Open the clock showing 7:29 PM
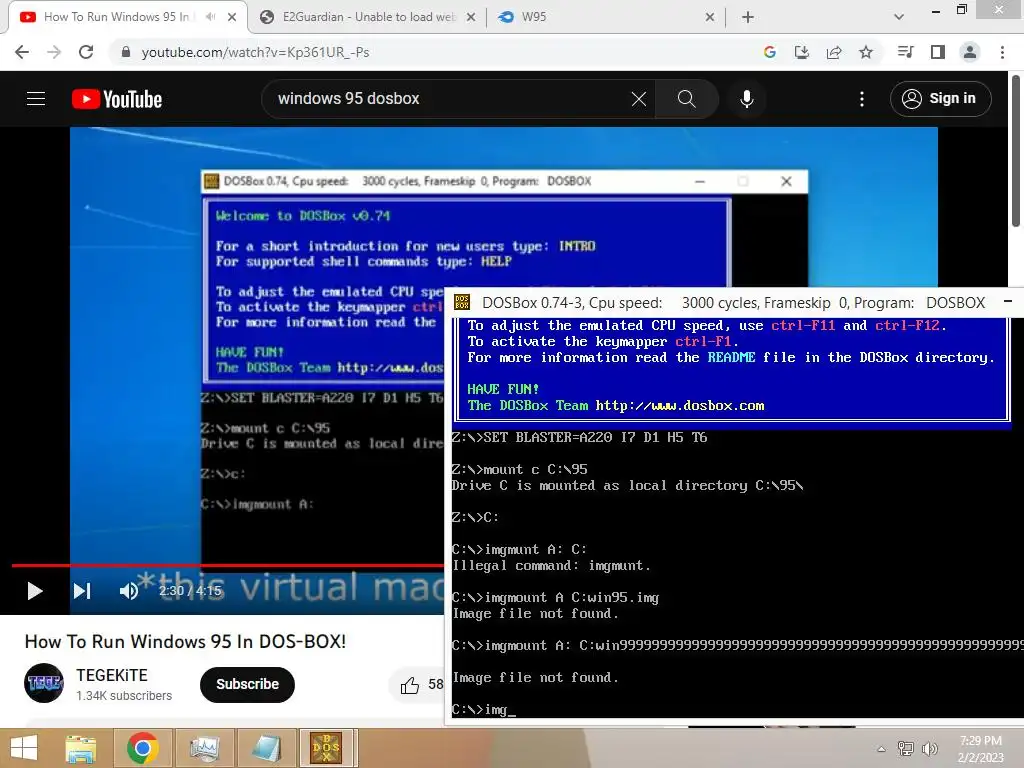This screenshot has width=1024, height=768. [981, 749]
